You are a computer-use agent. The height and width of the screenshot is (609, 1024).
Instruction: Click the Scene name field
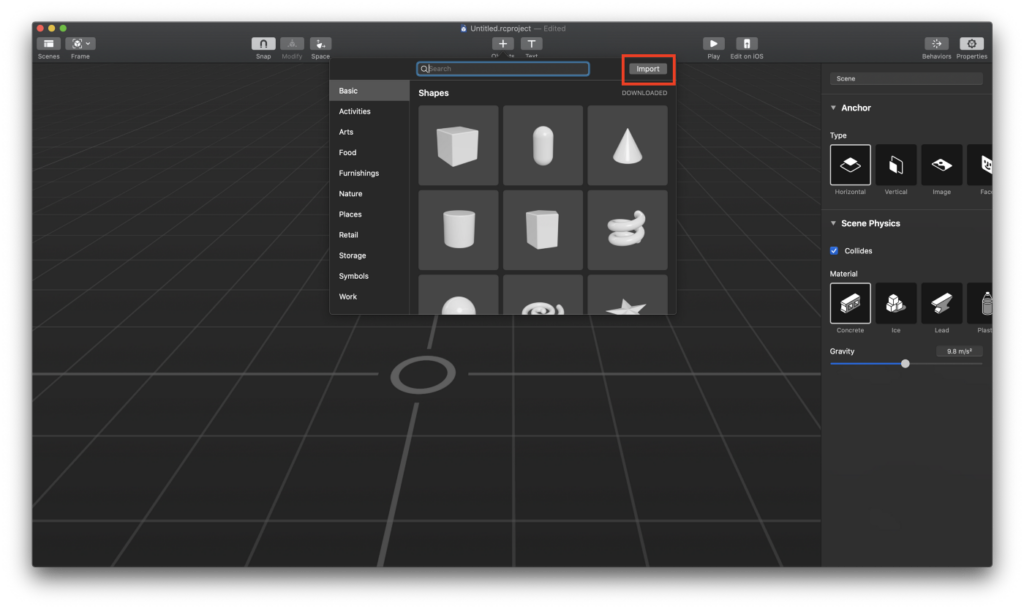pos(906,78)
